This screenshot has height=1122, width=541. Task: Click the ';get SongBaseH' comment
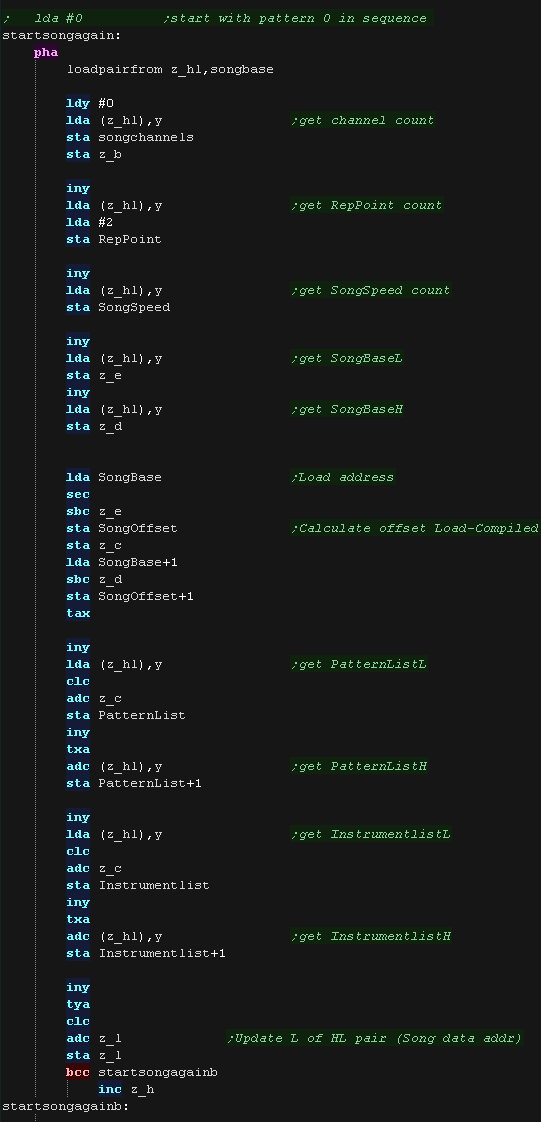pos(347,409)
